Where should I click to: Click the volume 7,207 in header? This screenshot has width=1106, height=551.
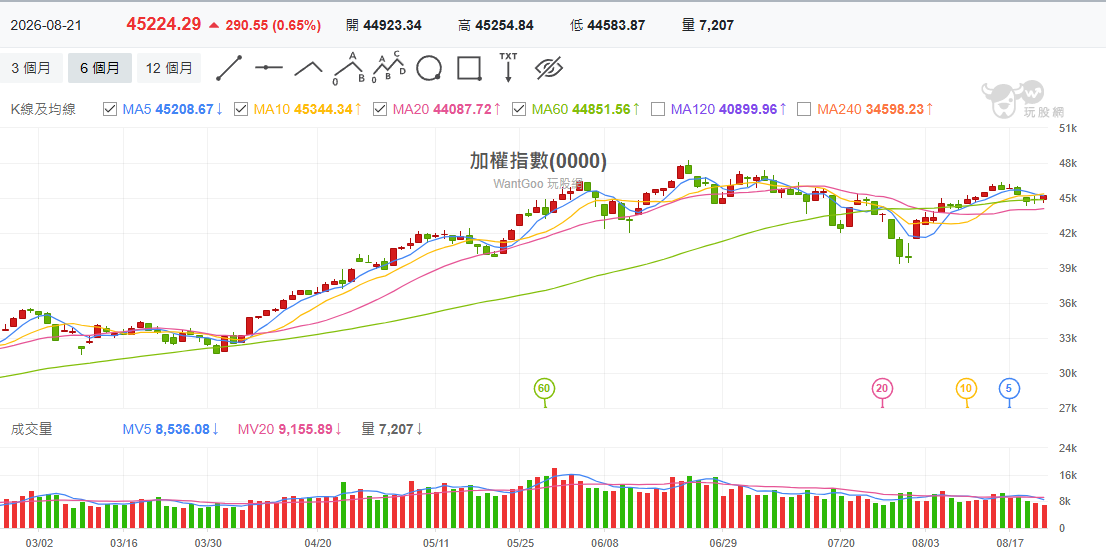pos(717,25)
